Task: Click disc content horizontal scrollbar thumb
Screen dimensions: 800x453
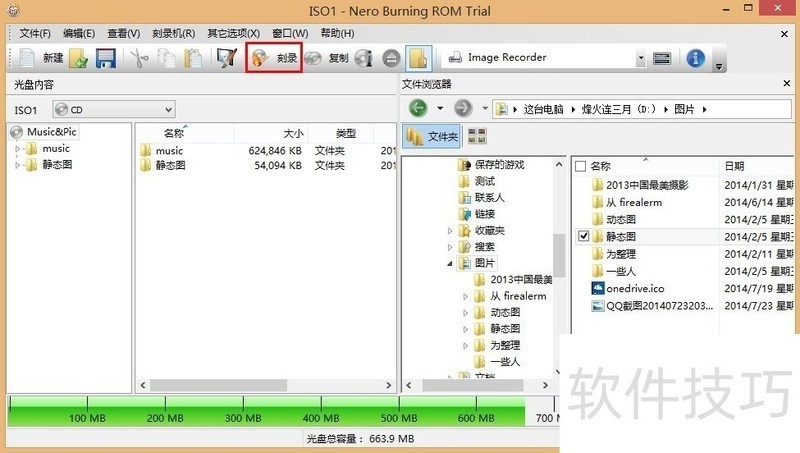Action: (x=218, y=385)
